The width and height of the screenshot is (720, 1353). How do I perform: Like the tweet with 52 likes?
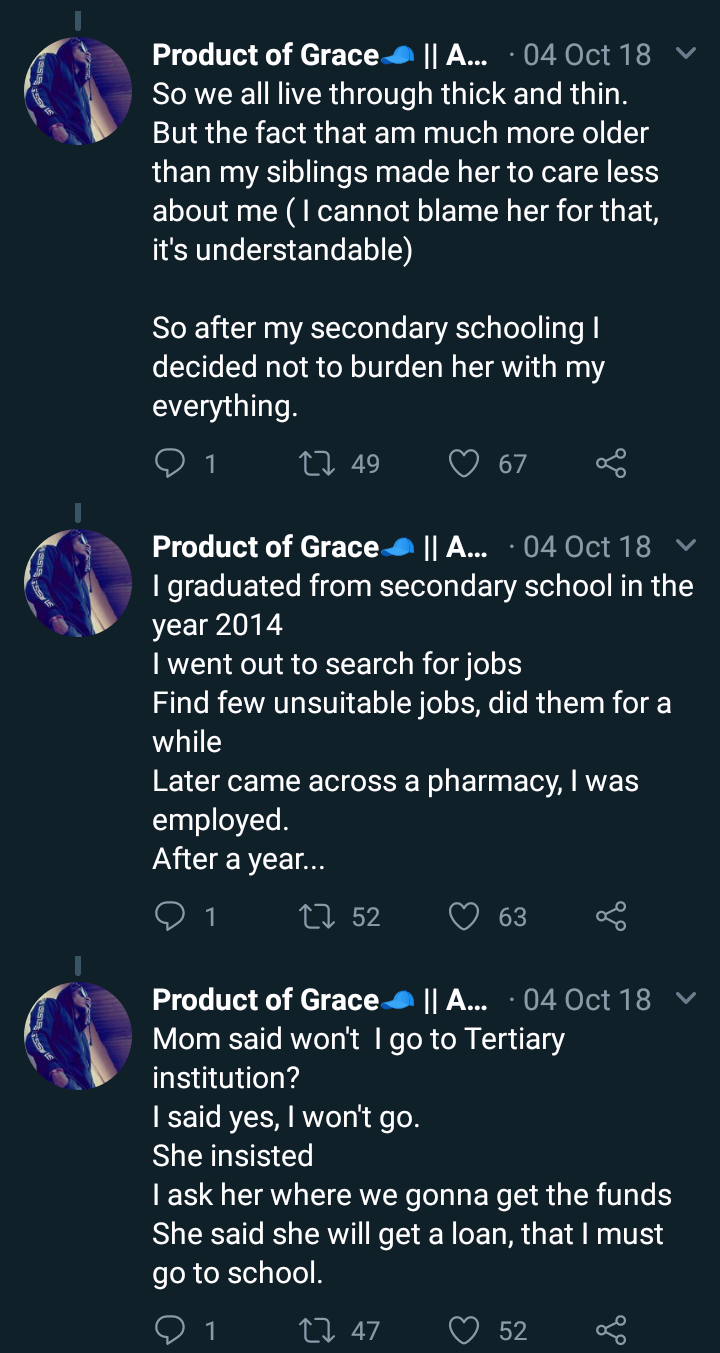(464, 1330)
